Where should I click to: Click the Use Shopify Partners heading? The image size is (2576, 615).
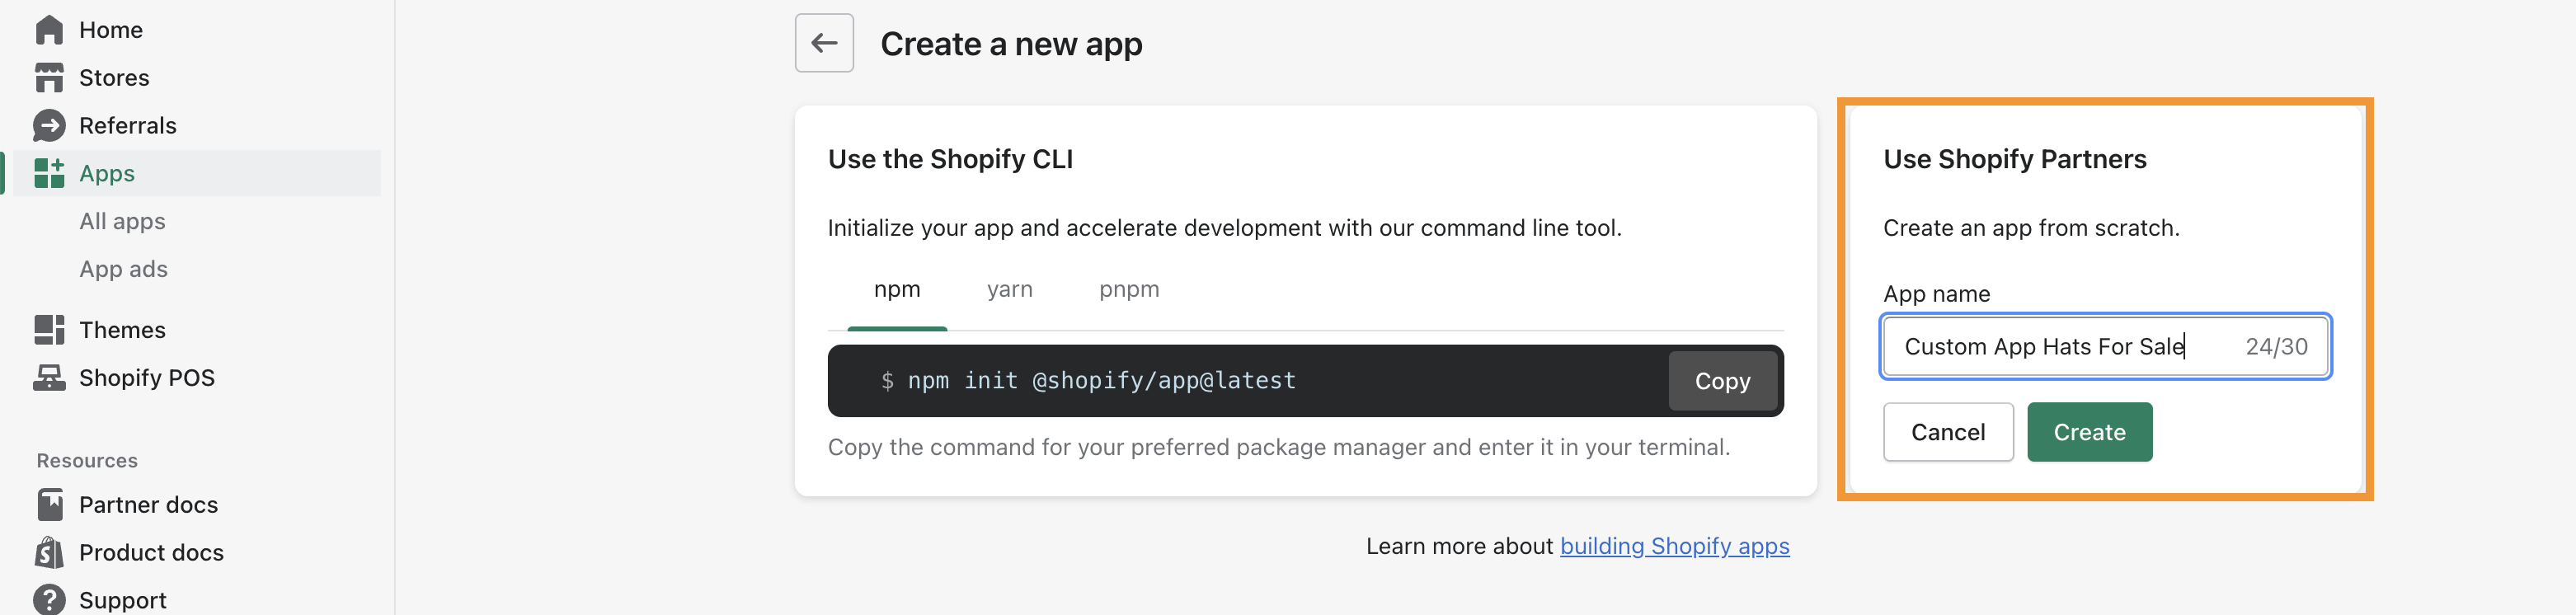[2014, 159]
